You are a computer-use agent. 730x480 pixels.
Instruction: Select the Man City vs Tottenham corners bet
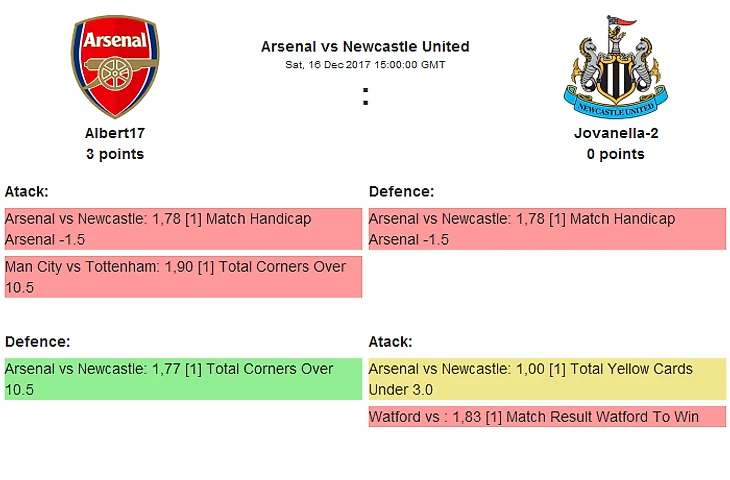point(183,277)
